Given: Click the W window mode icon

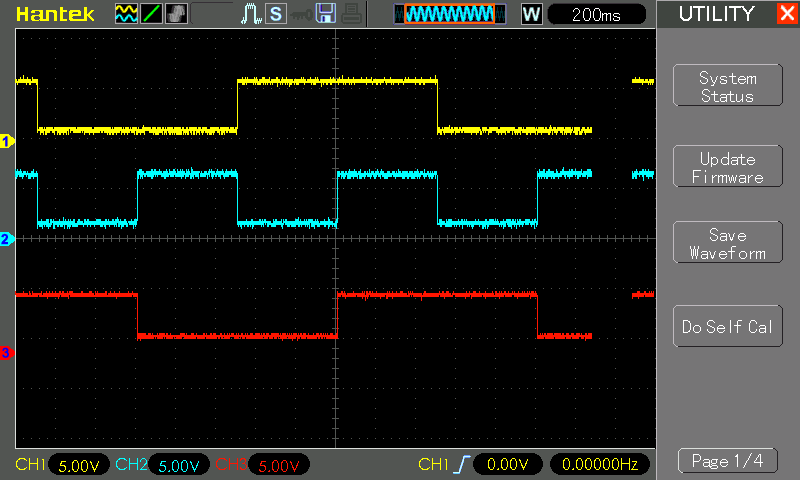Looking at the screenshot, I should [x=531, y=14].
